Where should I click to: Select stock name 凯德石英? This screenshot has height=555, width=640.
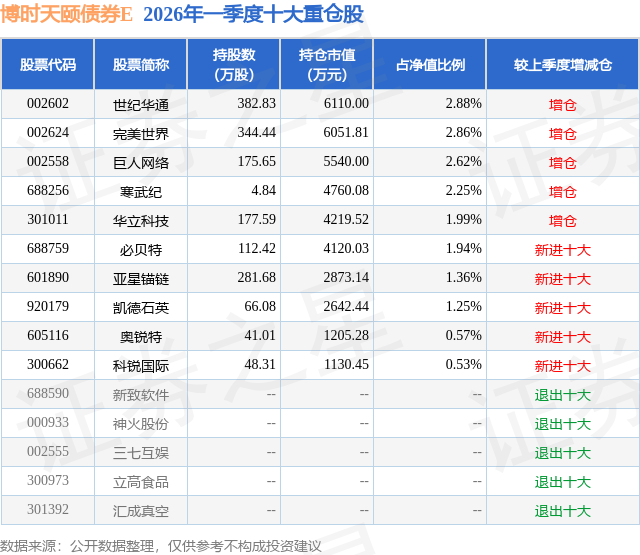(141, 308)
